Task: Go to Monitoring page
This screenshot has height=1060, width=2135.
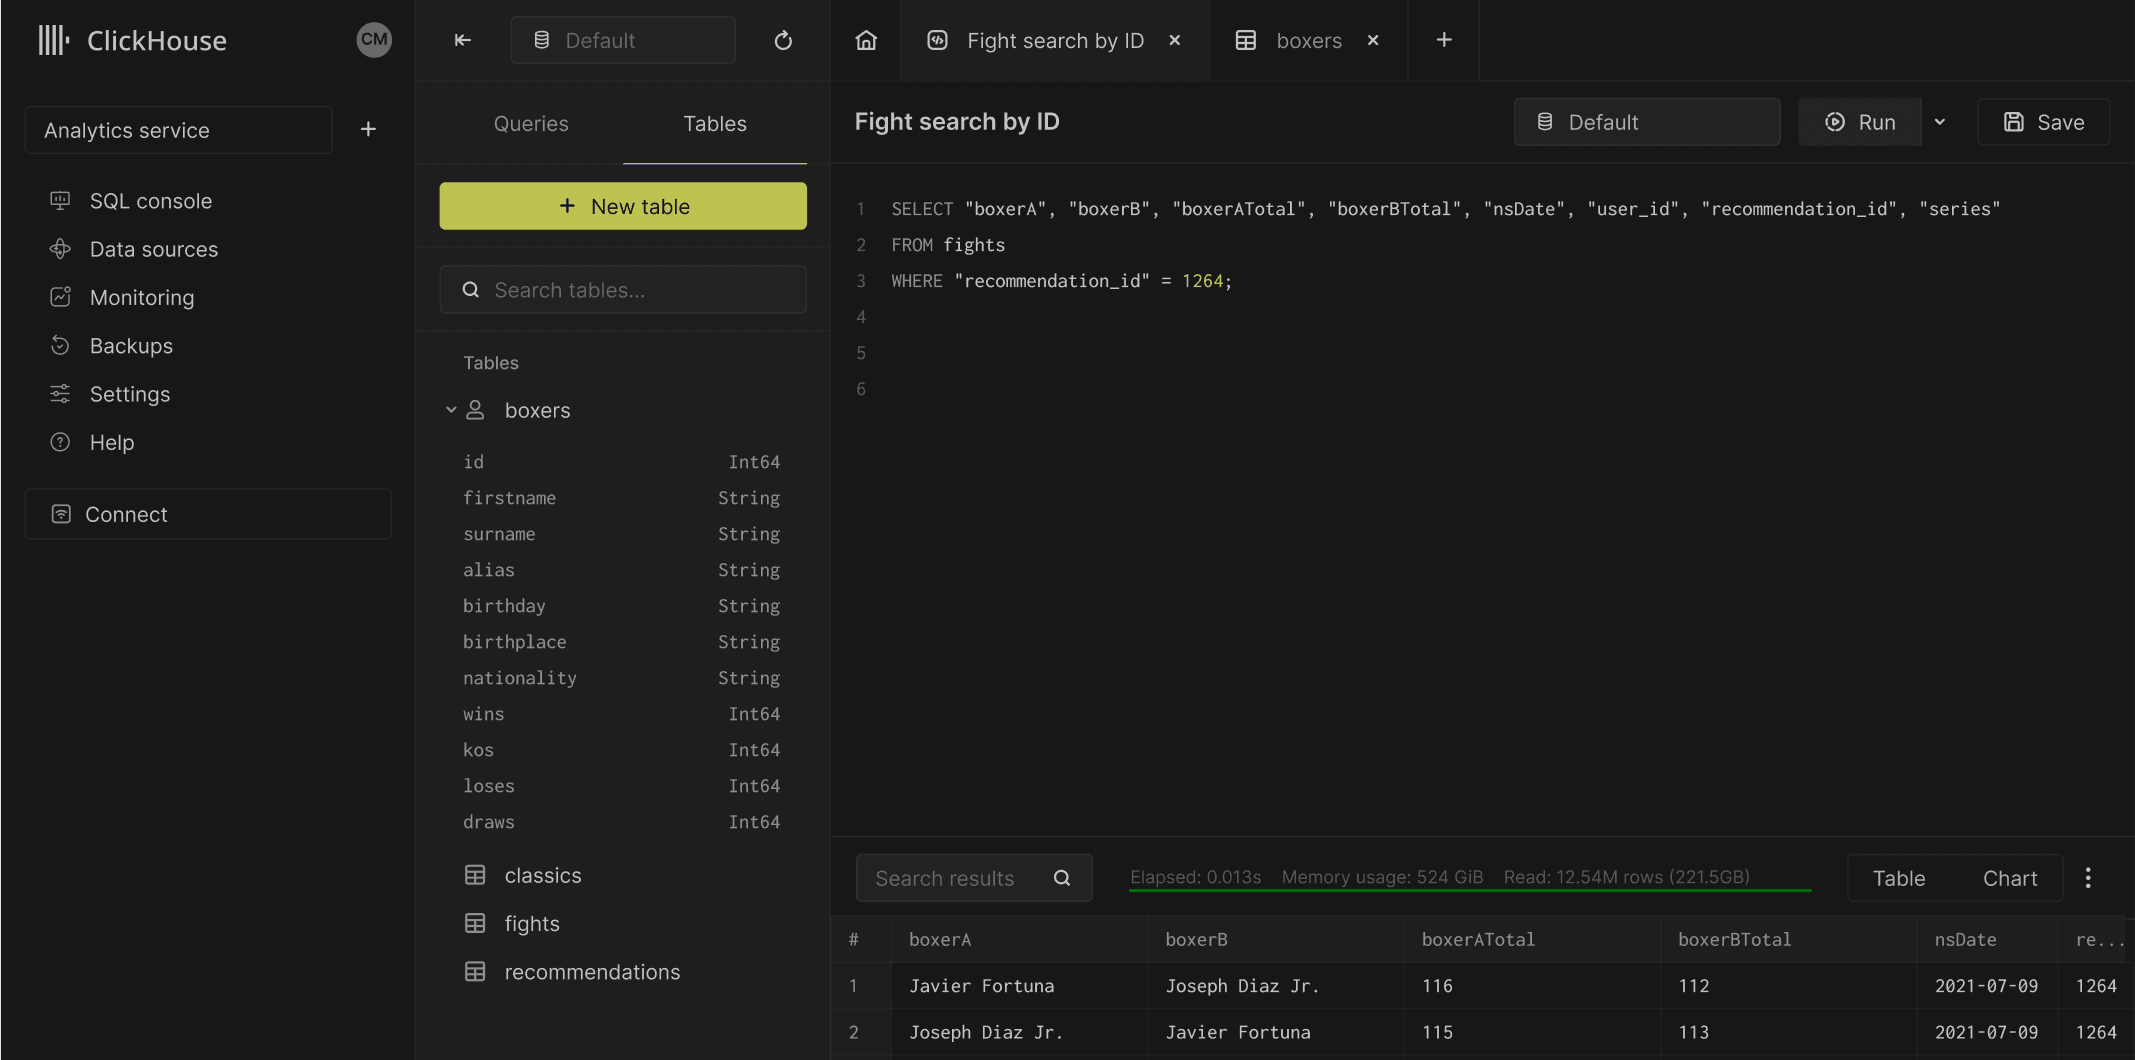Action: (x=142, y=297)
